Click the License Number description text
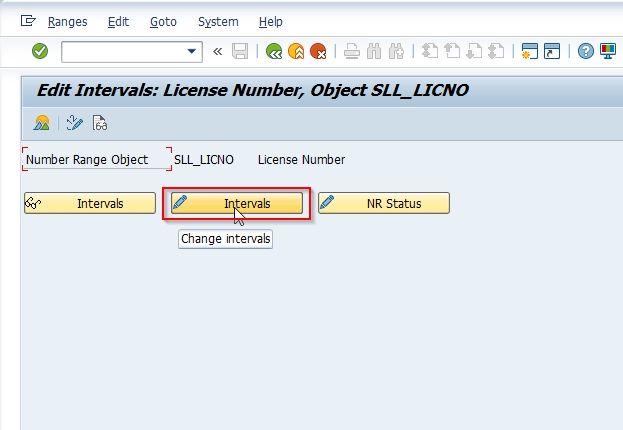The height and width of the screenshot is (430, 623). click(x=302, y=160)
